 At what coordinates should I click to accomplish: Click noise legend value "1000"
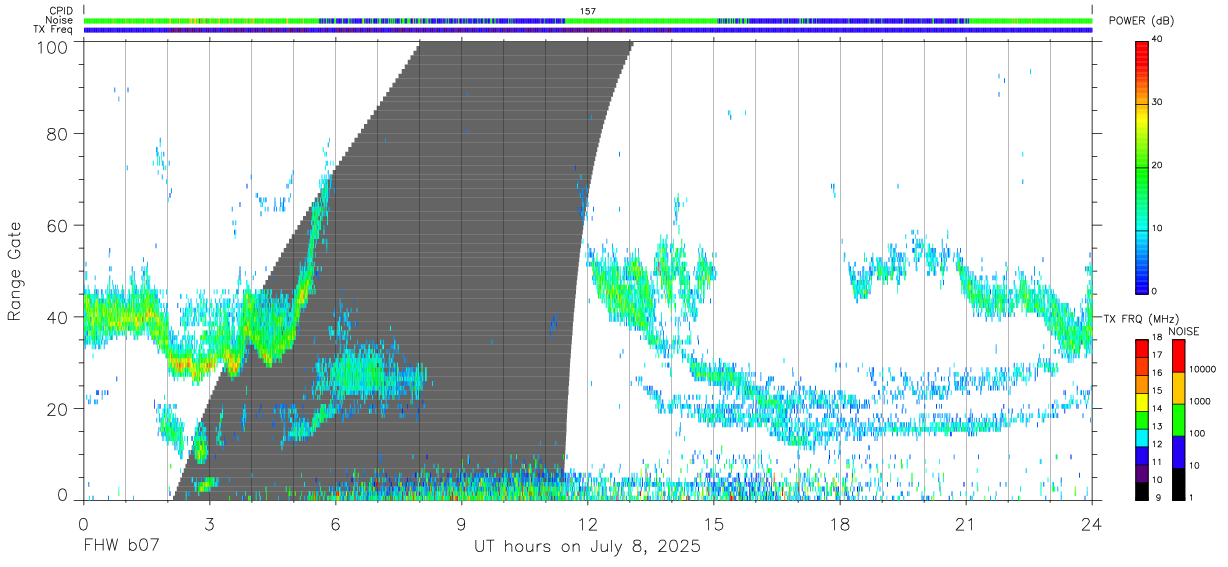1199,401
